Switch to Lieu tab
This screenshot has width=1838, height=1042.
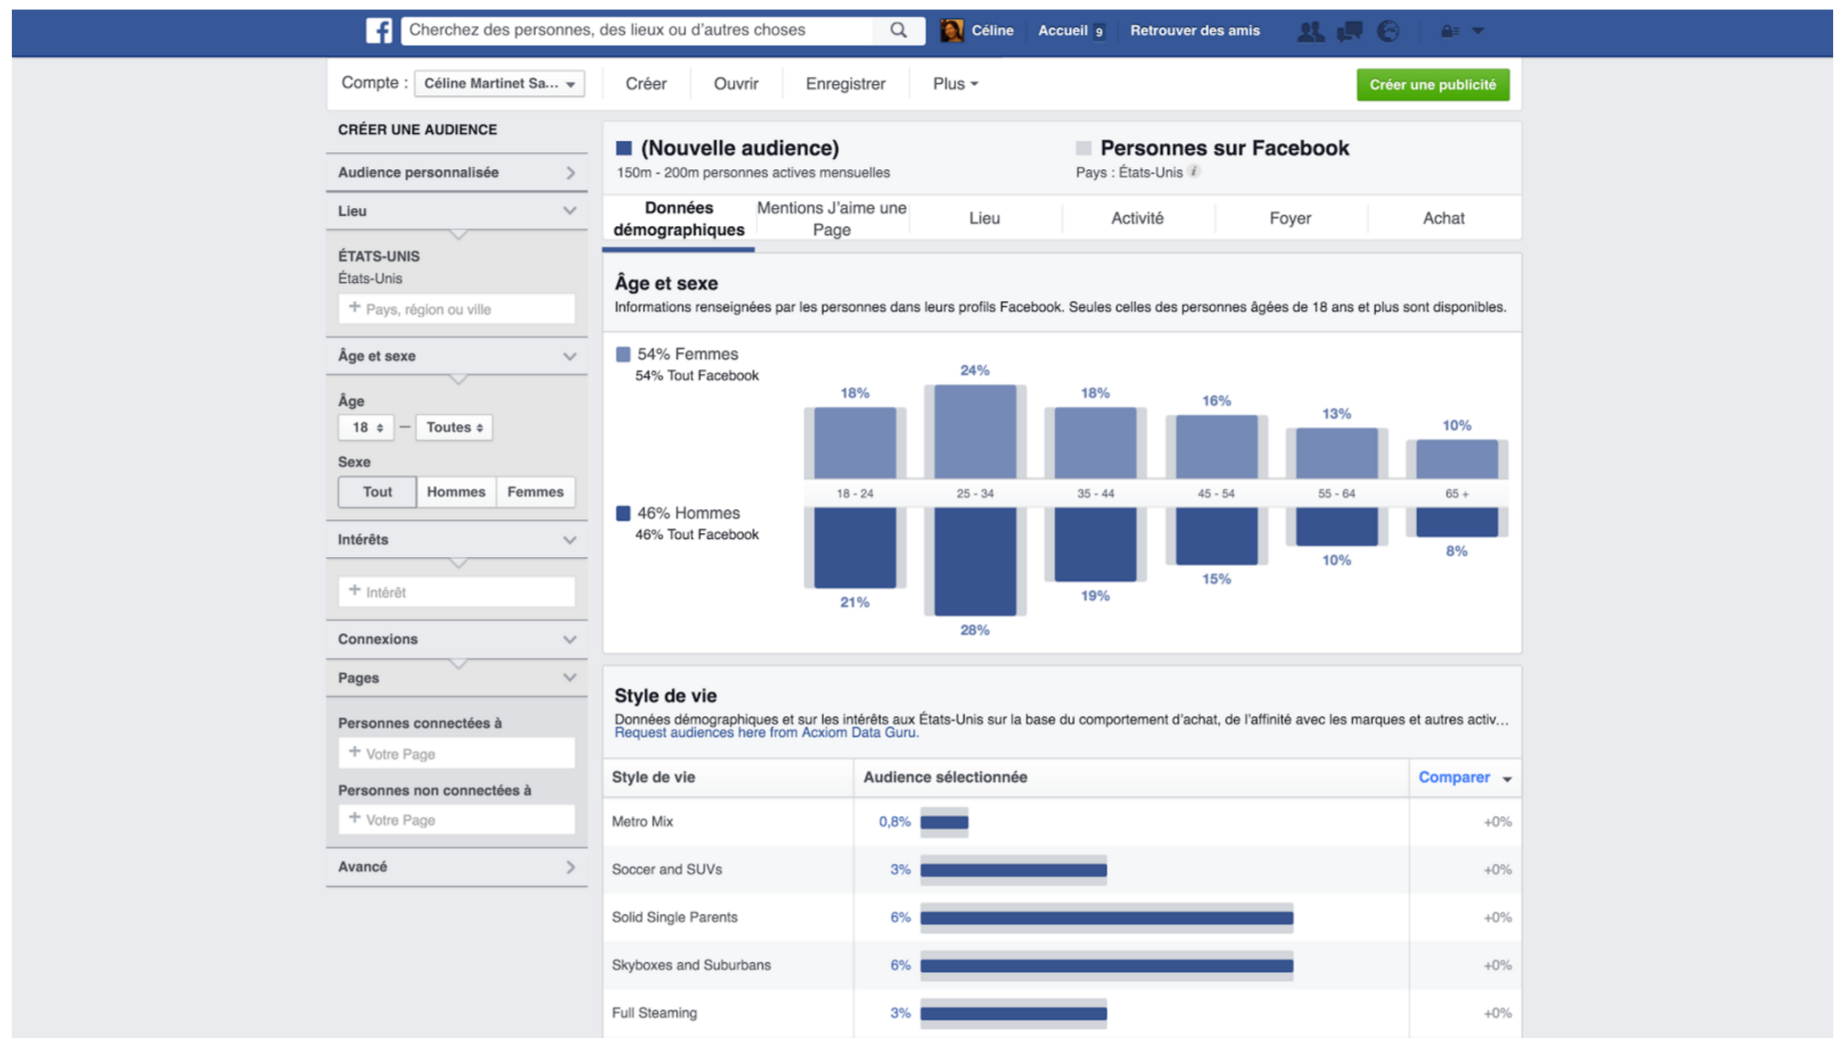985,218
